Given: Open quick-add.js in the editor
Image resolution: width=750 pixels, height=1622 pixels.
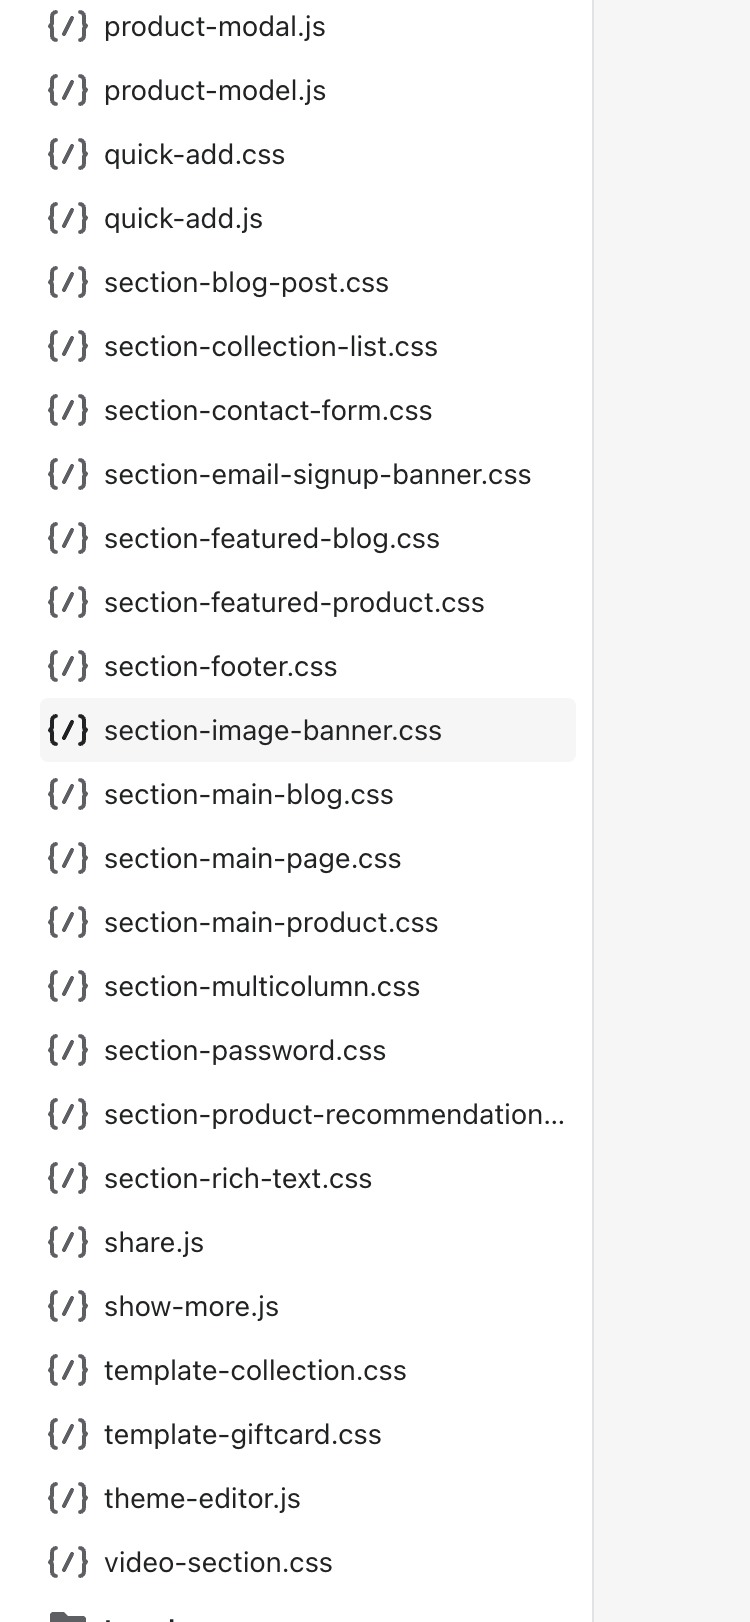Looking at the screenshot, I should (183, 219).
